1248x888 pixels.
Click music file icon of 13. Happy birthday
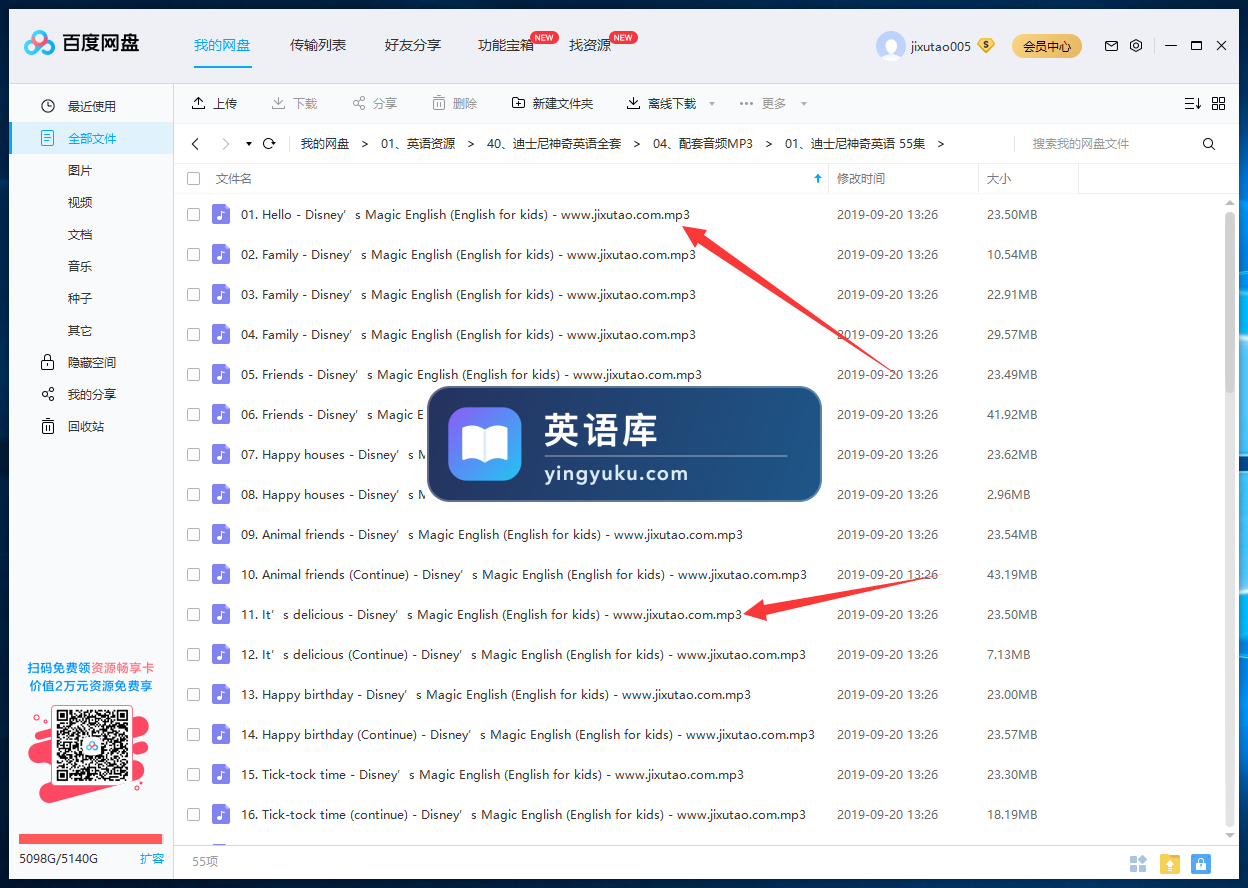(x=221, y=694)
